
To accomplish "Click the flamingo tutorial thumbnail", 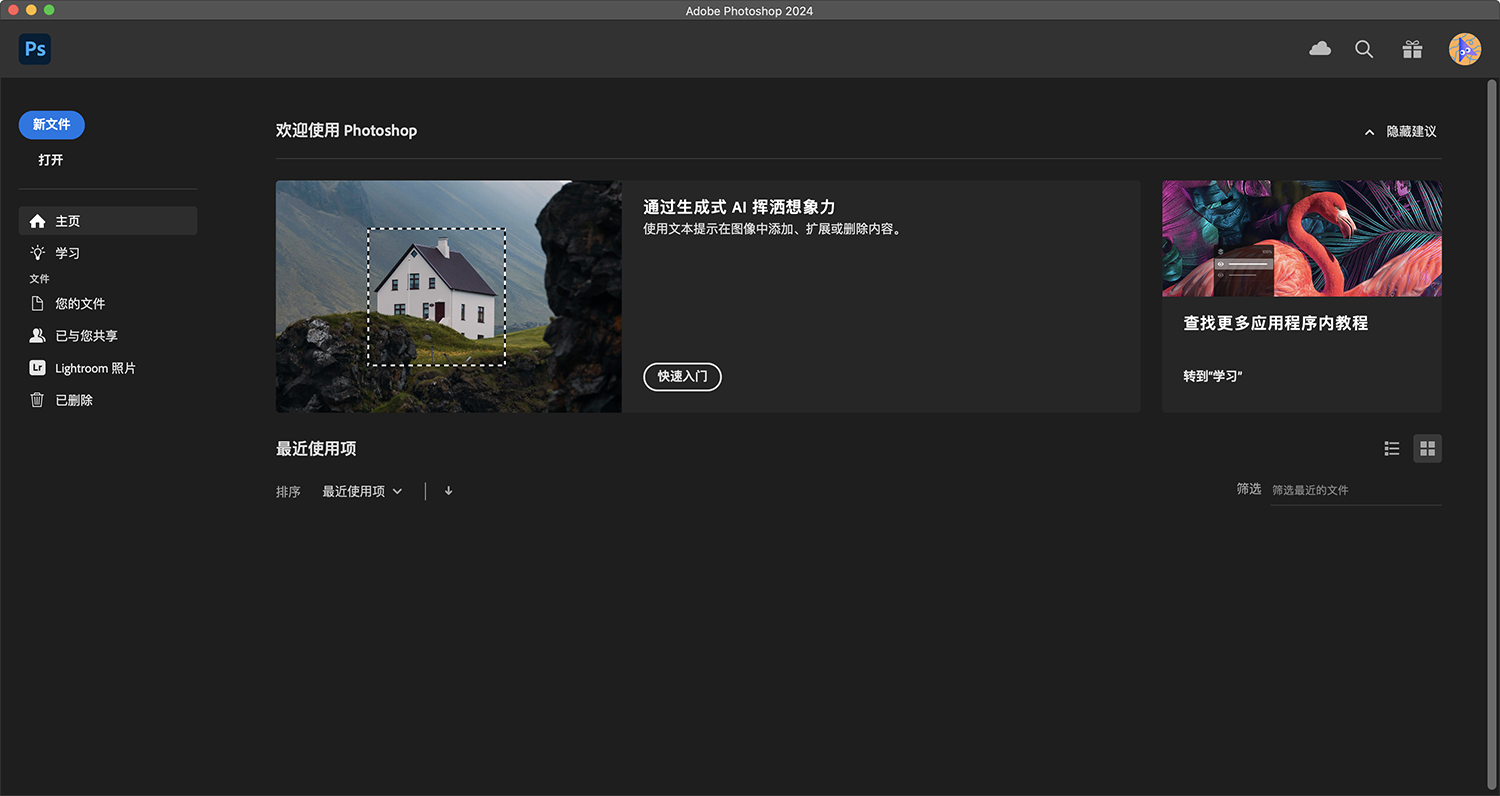I will pyautogui.click(x=1302, y=238).
